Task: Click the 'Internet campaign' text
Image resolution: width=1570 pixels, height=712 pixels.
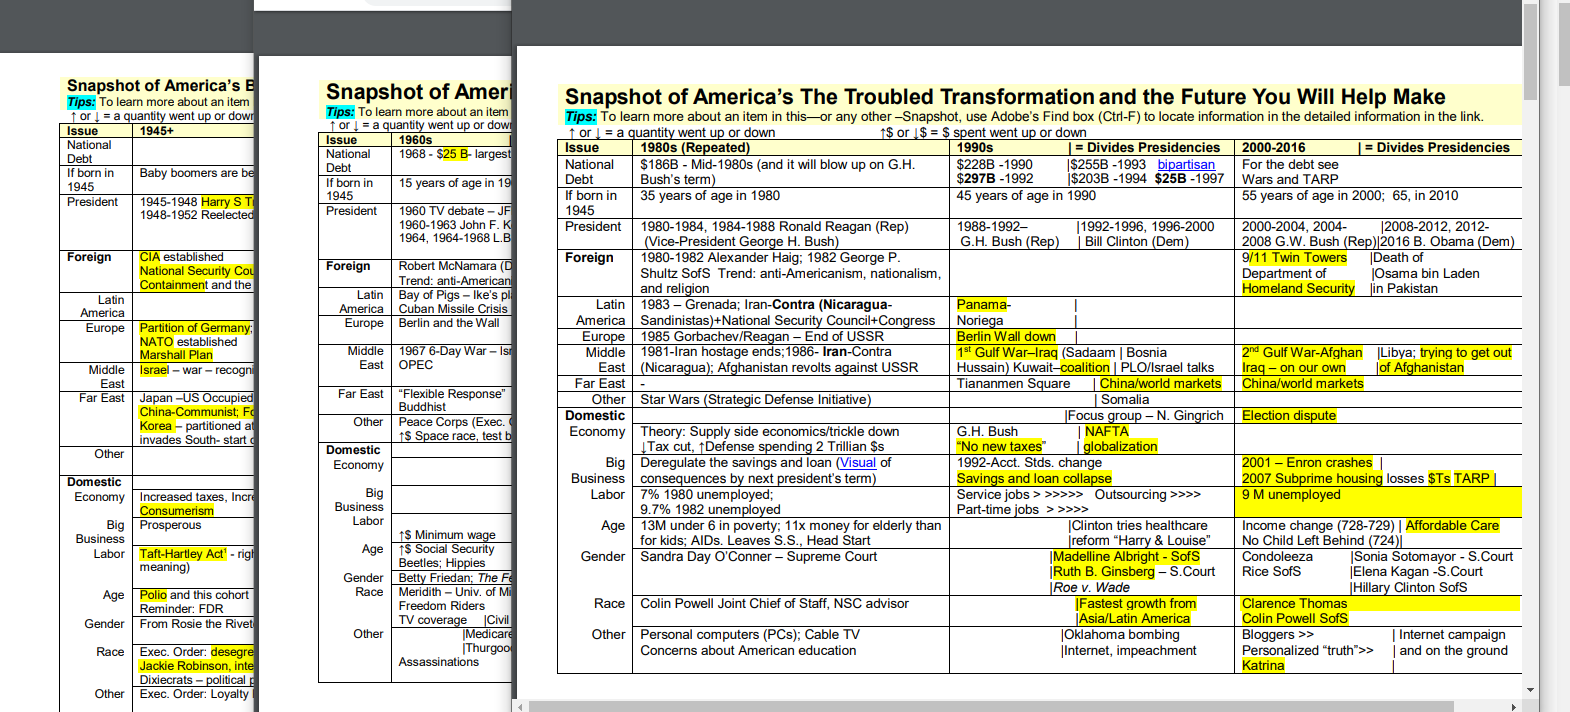Action: tap(1452, 634)
